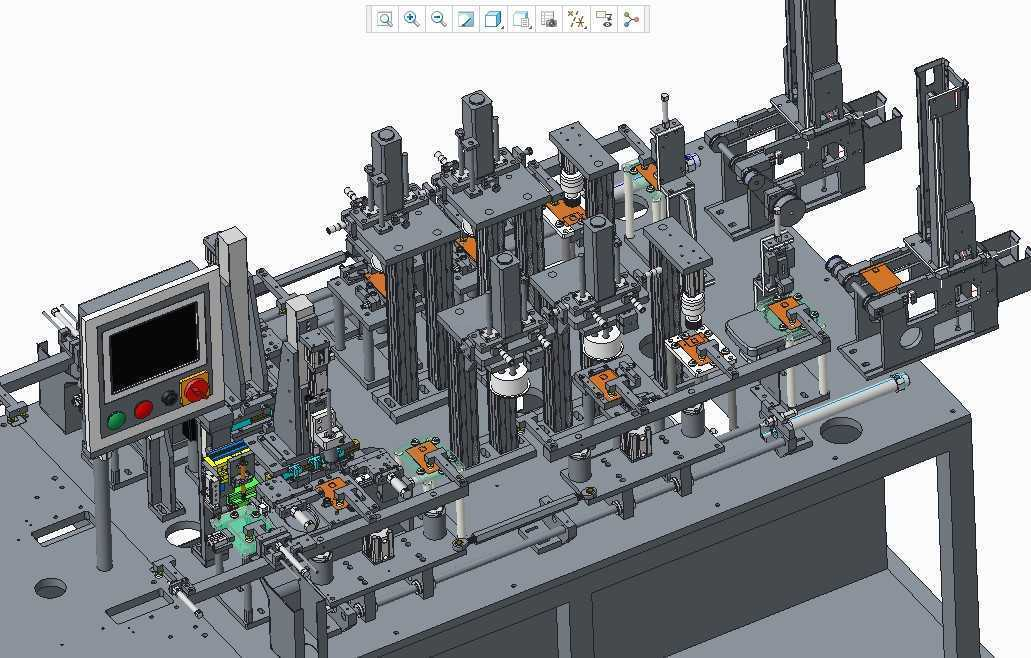Open the datum display filters dropdown
This screenshot has width=1031, height=658.
(576, 19)
